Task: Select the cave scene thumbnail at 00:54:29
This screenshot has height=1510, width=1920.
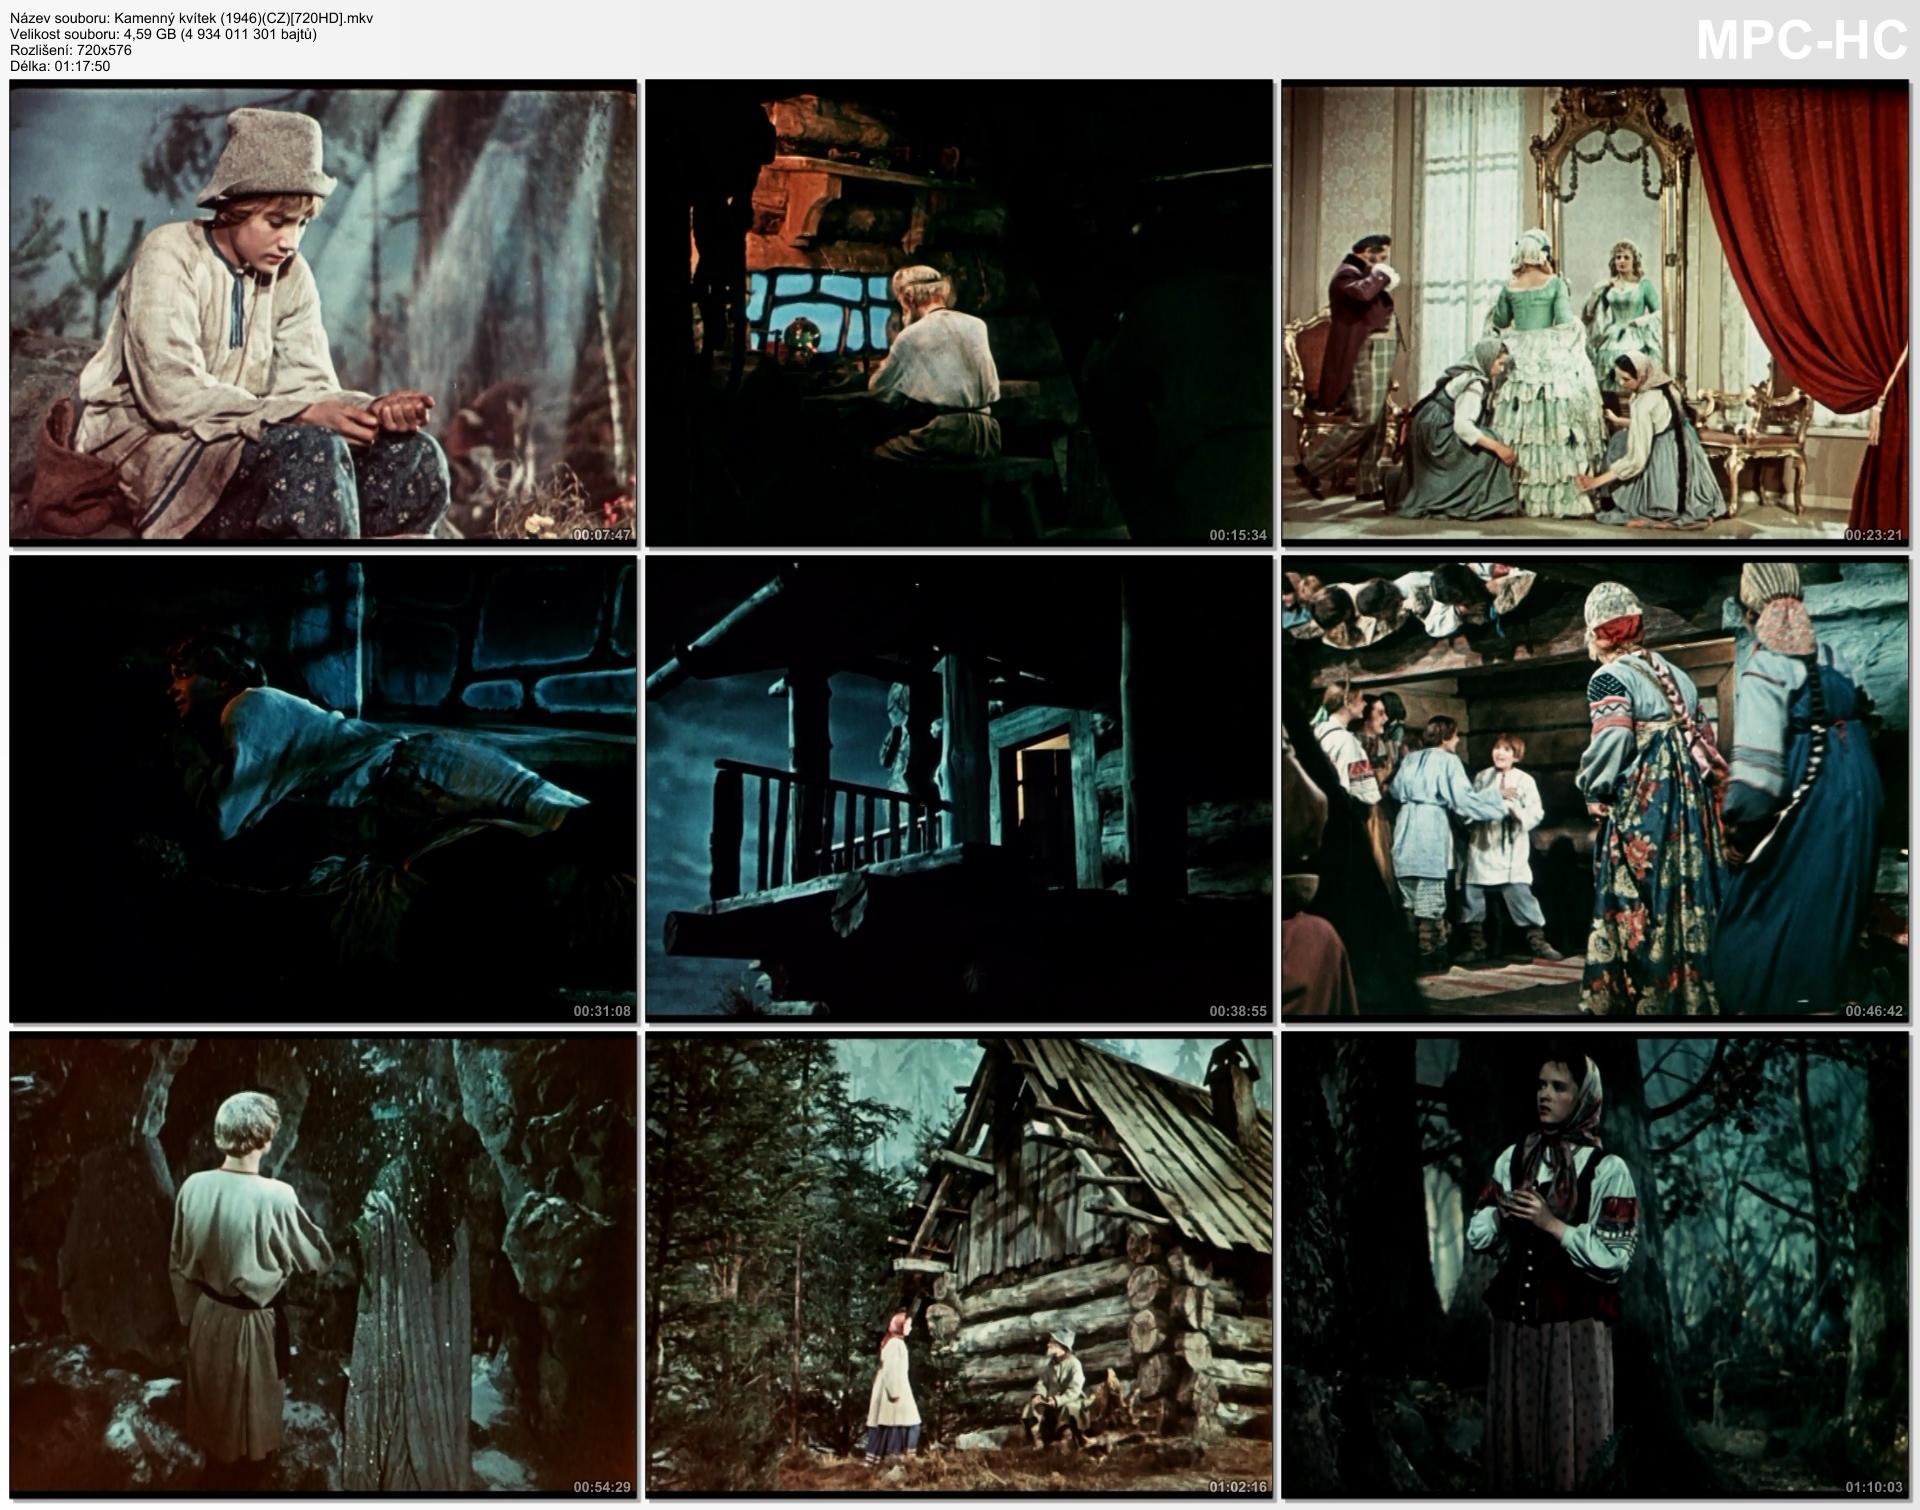Action: (322, 1266)
